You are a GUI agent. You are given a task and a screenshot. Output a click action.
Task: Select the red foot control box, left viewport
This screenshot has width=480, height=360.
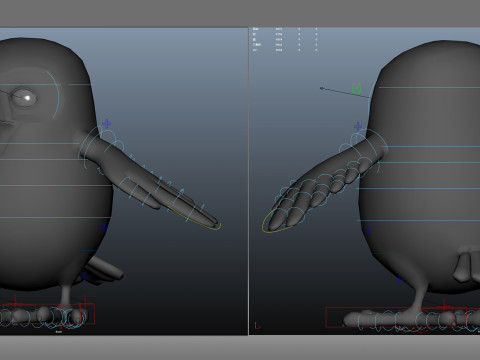coord(48,314)
